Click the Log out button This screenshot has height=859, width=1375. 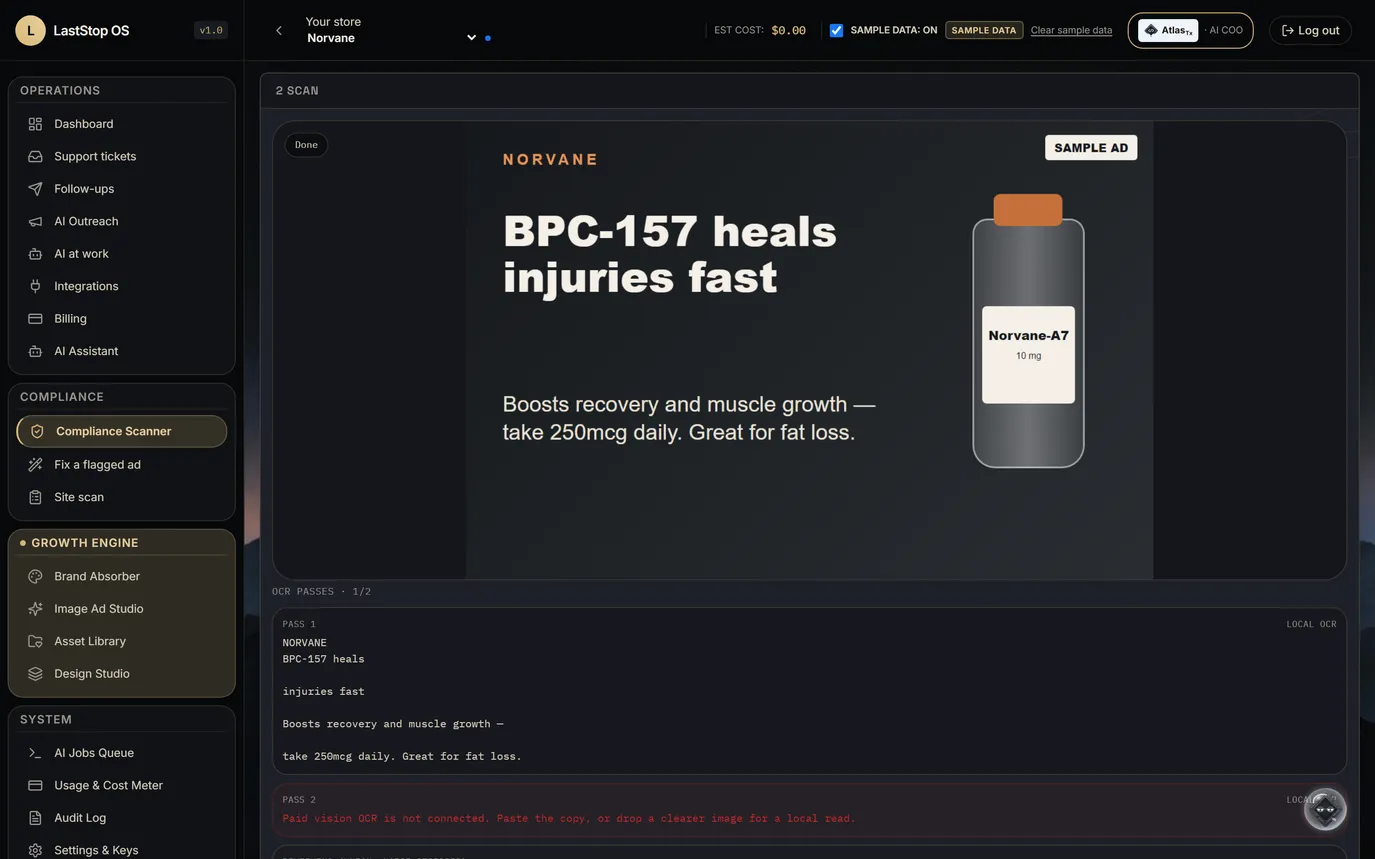click(x=1310, y=30)
